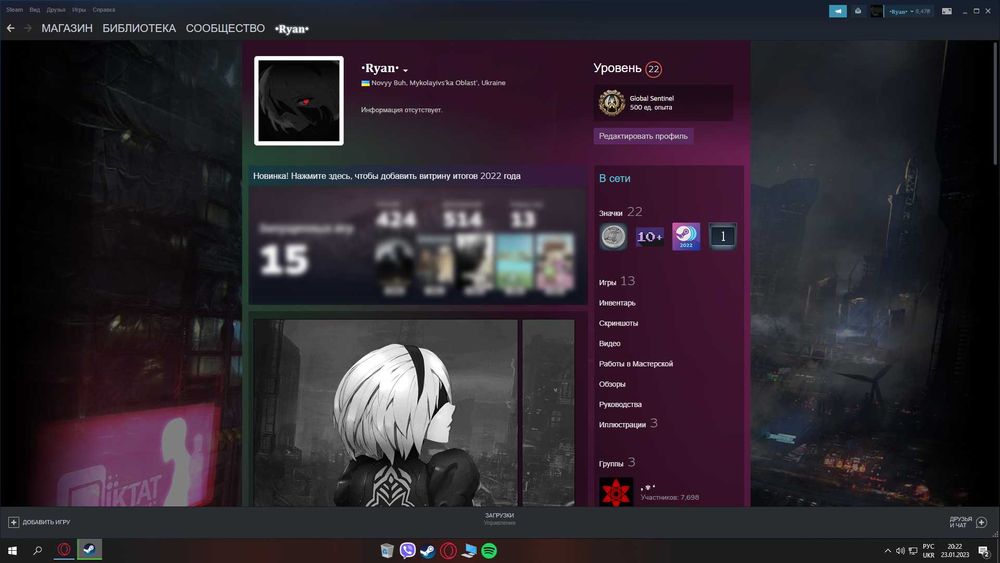This screenshot has width=1000, height=563.
Task: Open Friends and Chat plus icon
Action: click(982, 522)
